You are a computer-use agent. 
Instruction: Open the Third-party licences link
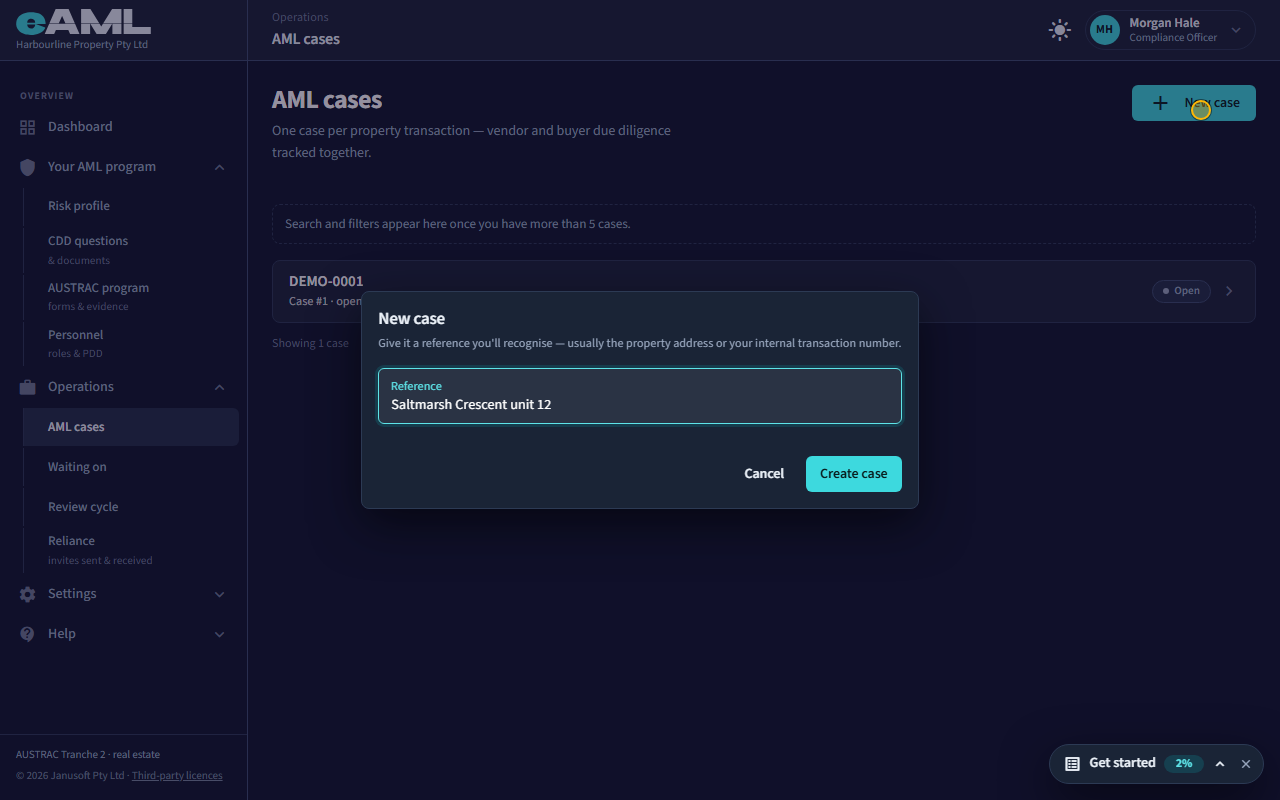click(x=177, y=775)
